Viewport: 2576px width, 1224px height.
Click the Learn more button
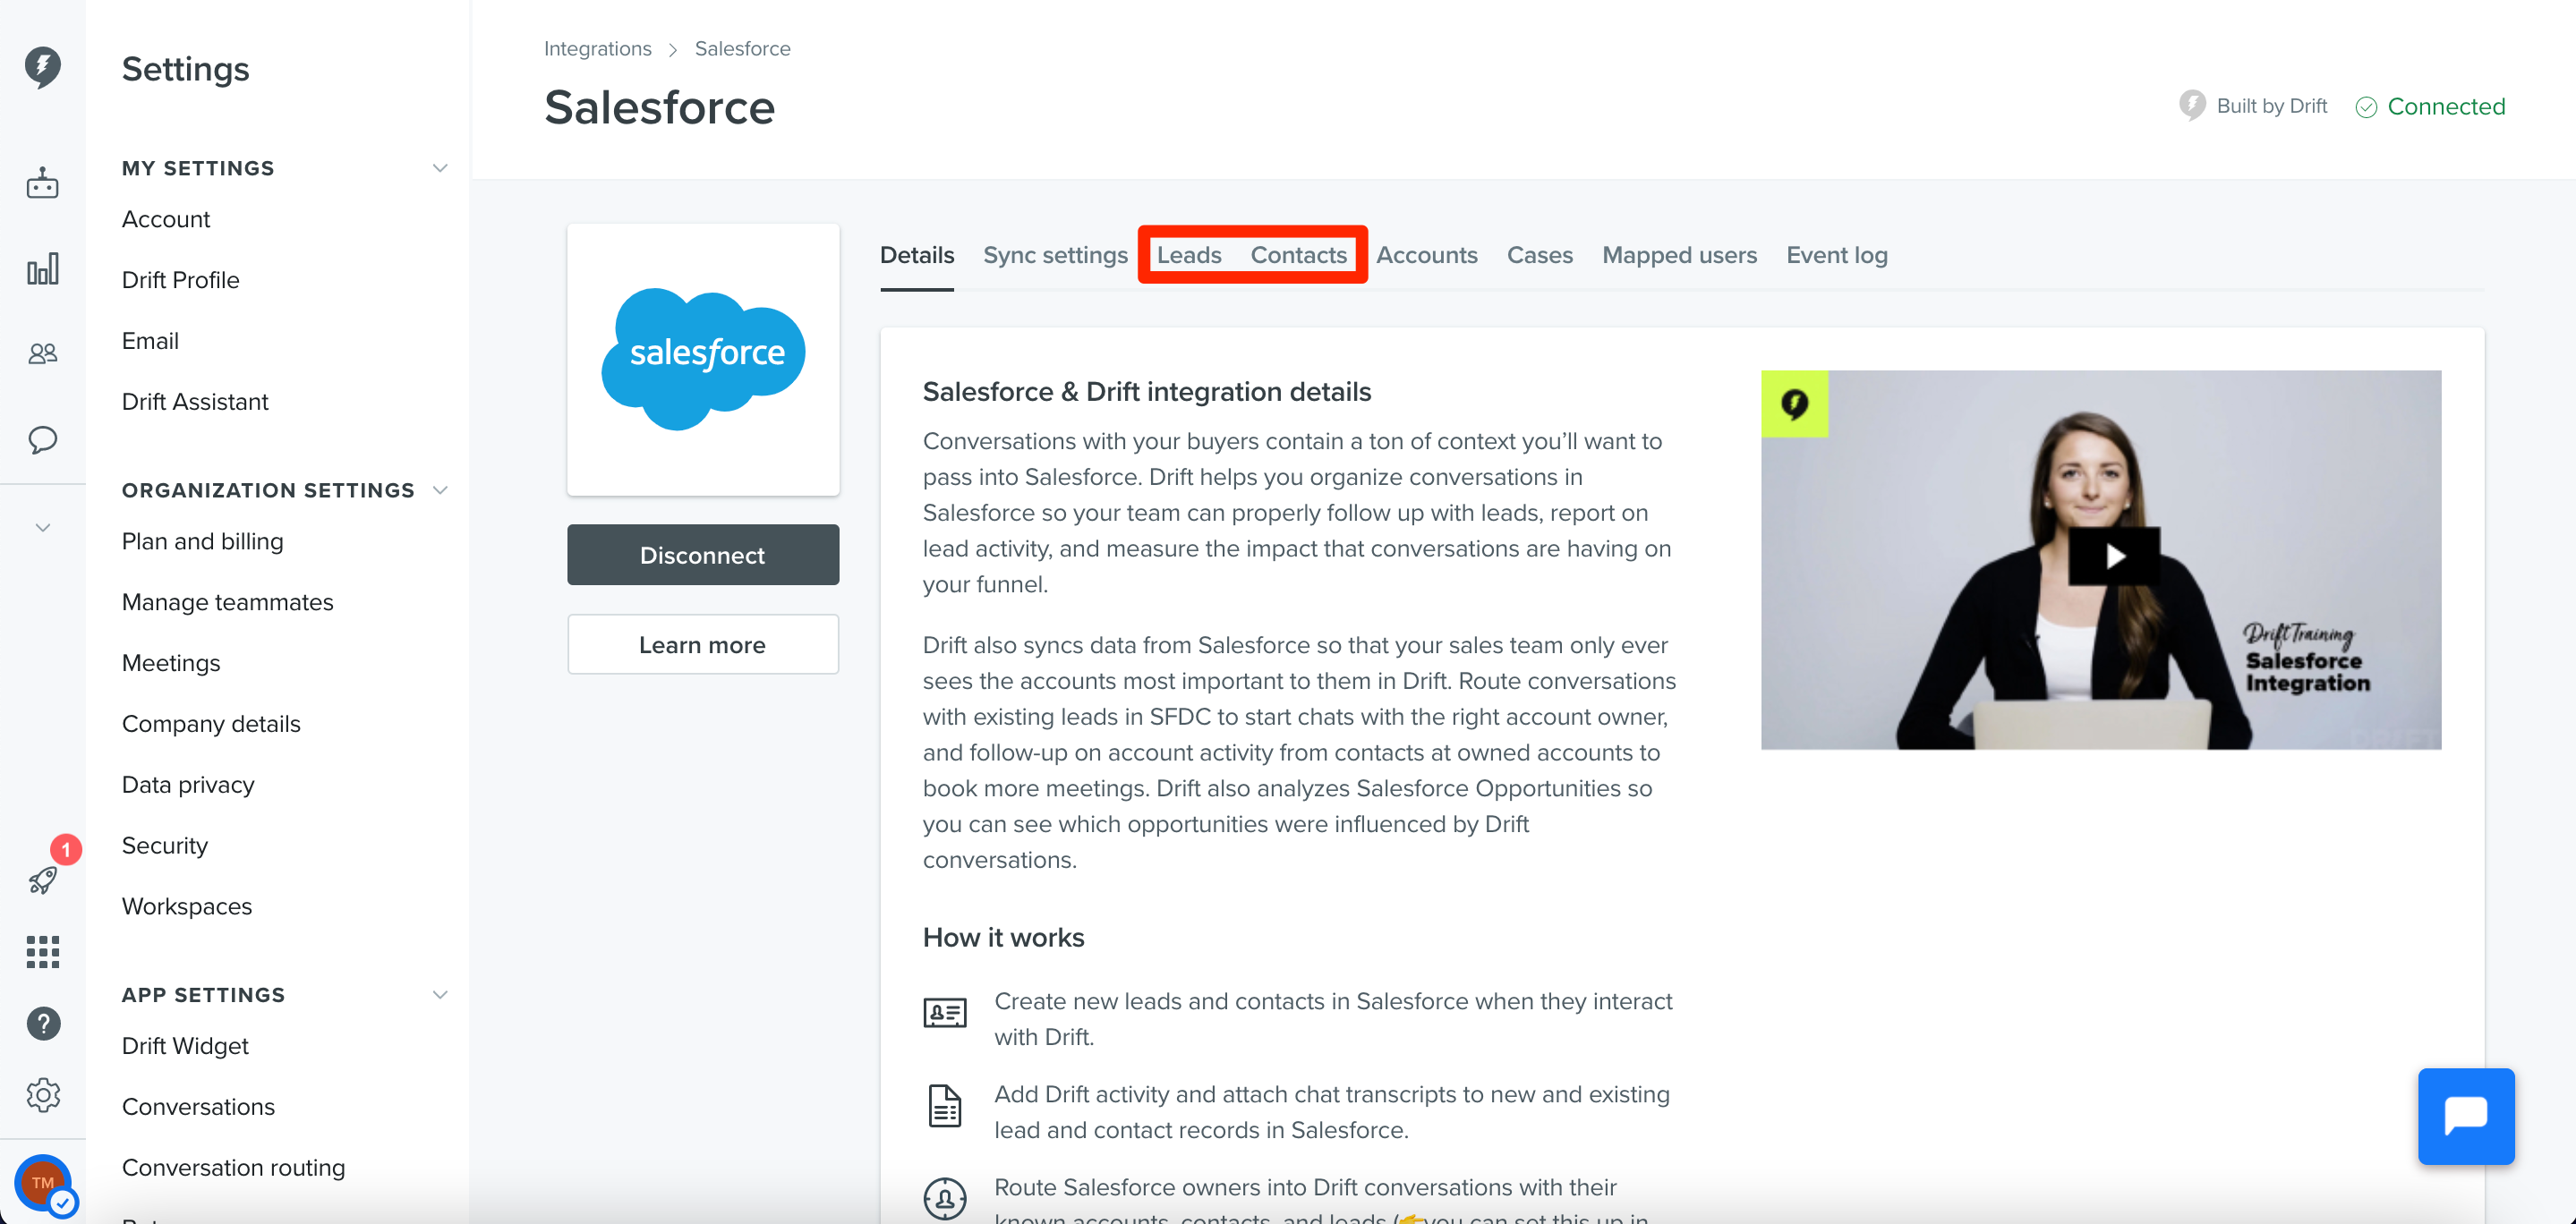coord(703,645)
